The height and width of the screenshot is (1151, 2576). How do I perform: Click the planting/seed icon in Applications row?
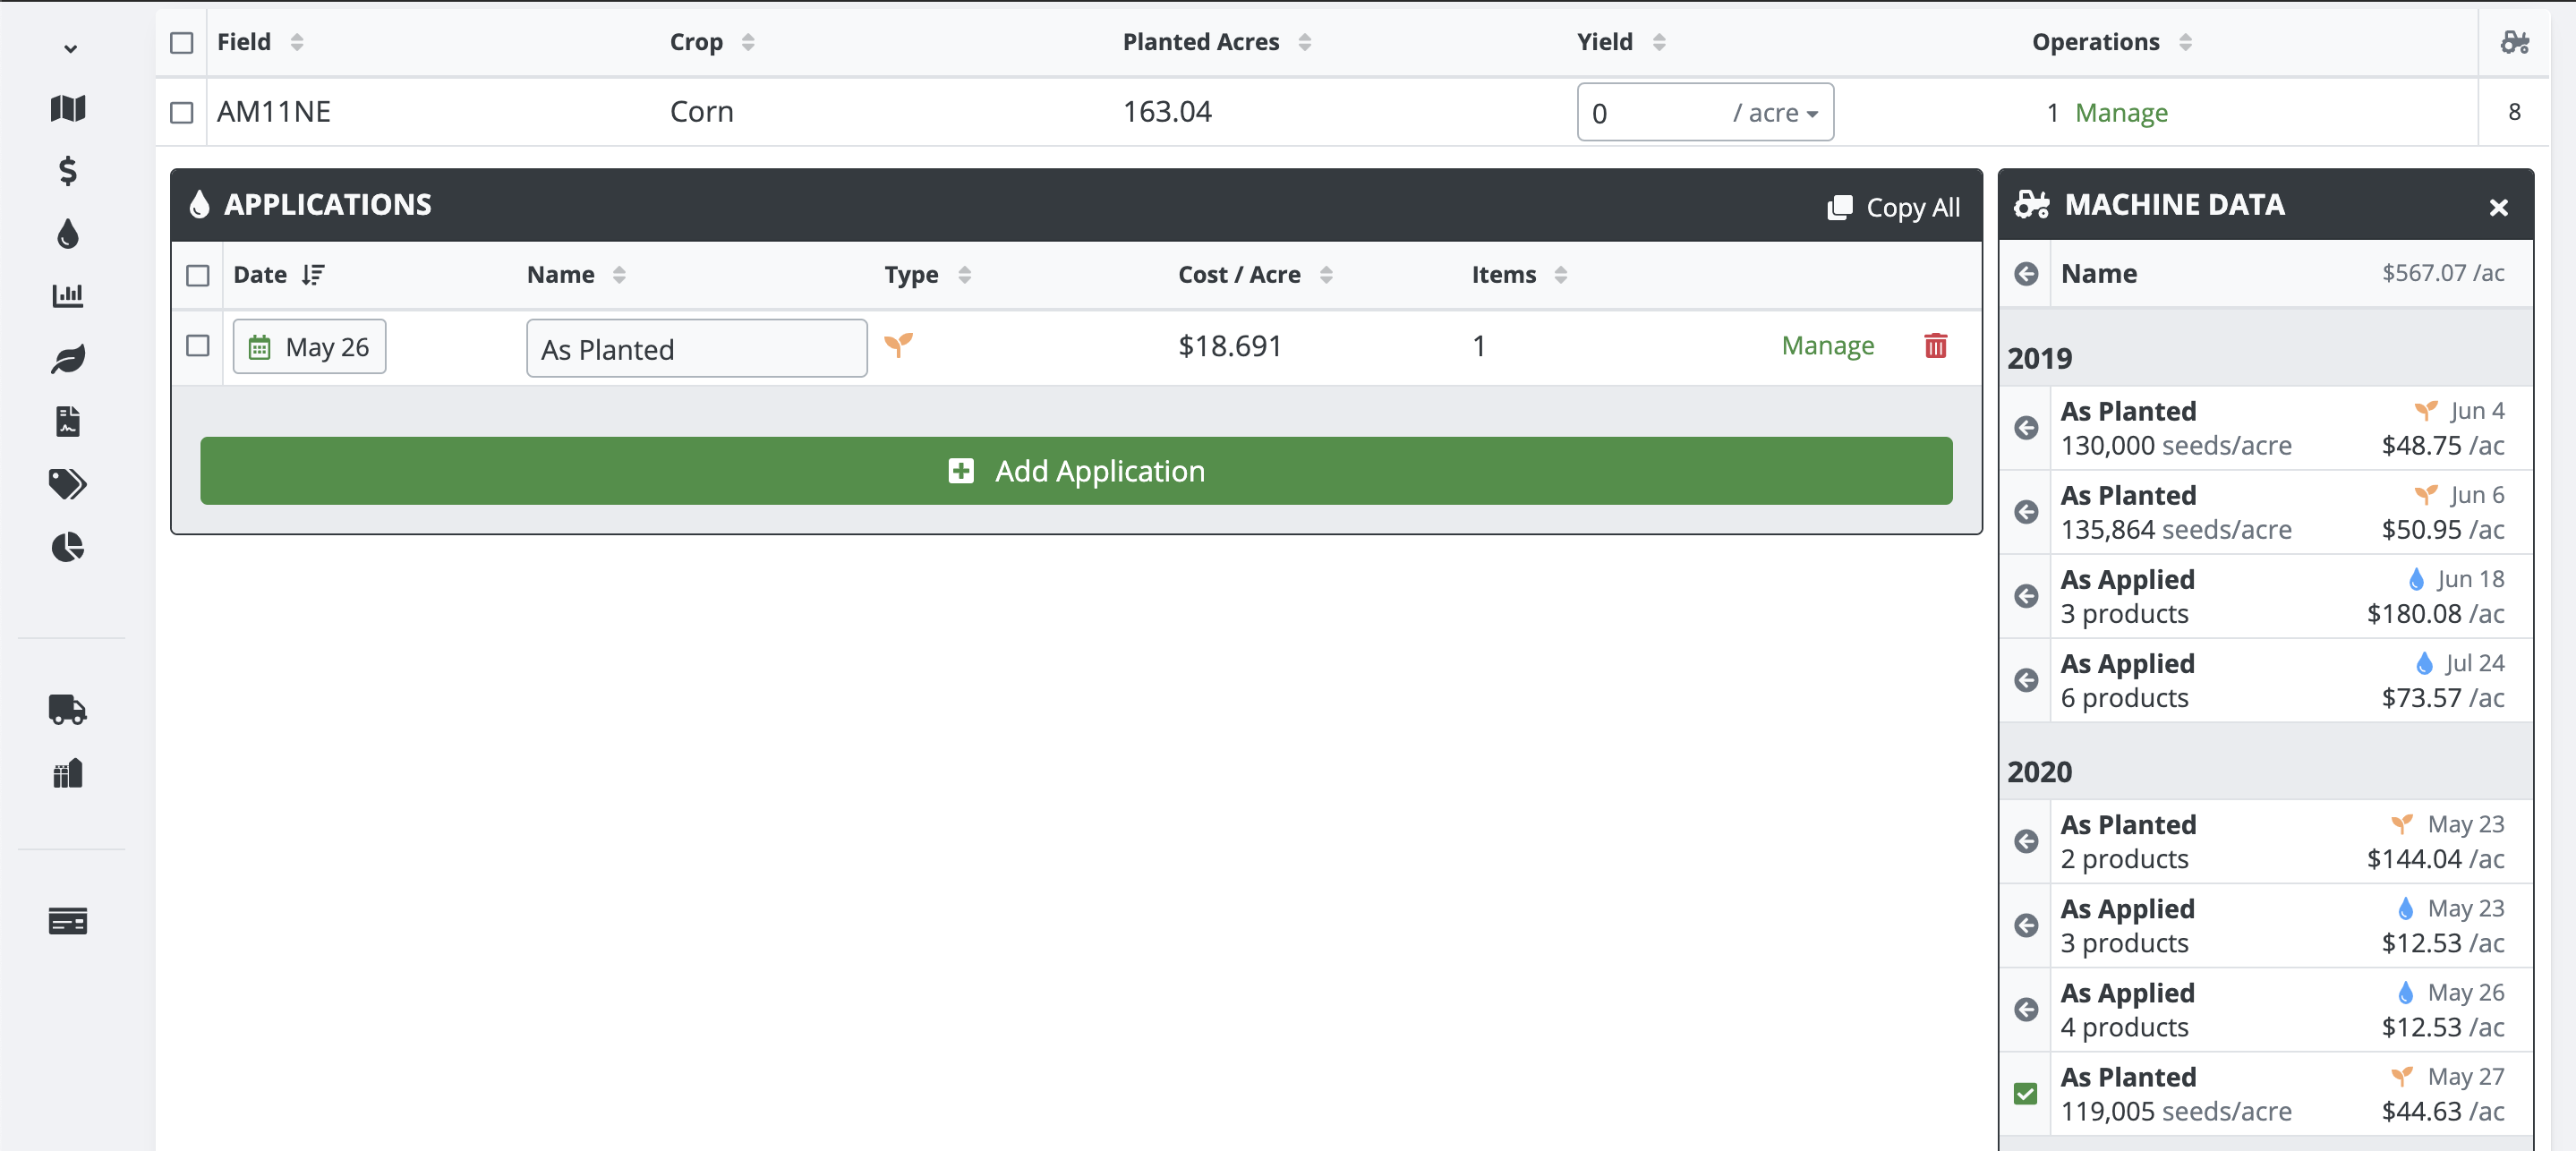(899, 343)
